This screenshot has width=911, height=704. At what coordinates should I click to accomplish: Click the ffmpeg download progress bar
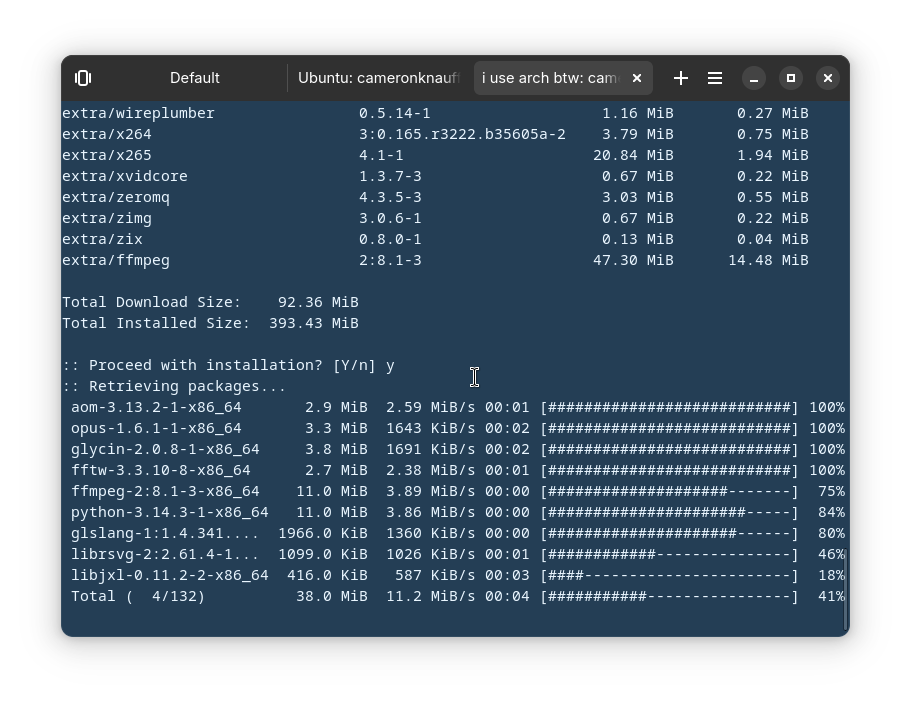669,491
